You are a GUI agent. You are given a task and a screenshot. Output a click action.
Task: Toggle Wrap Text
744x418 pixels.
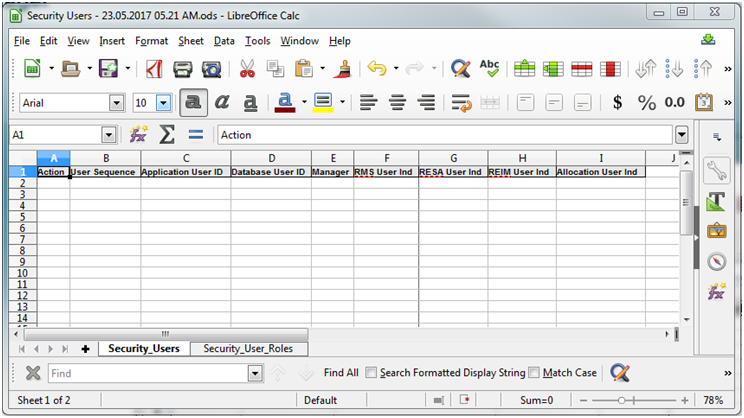[461, 102]
